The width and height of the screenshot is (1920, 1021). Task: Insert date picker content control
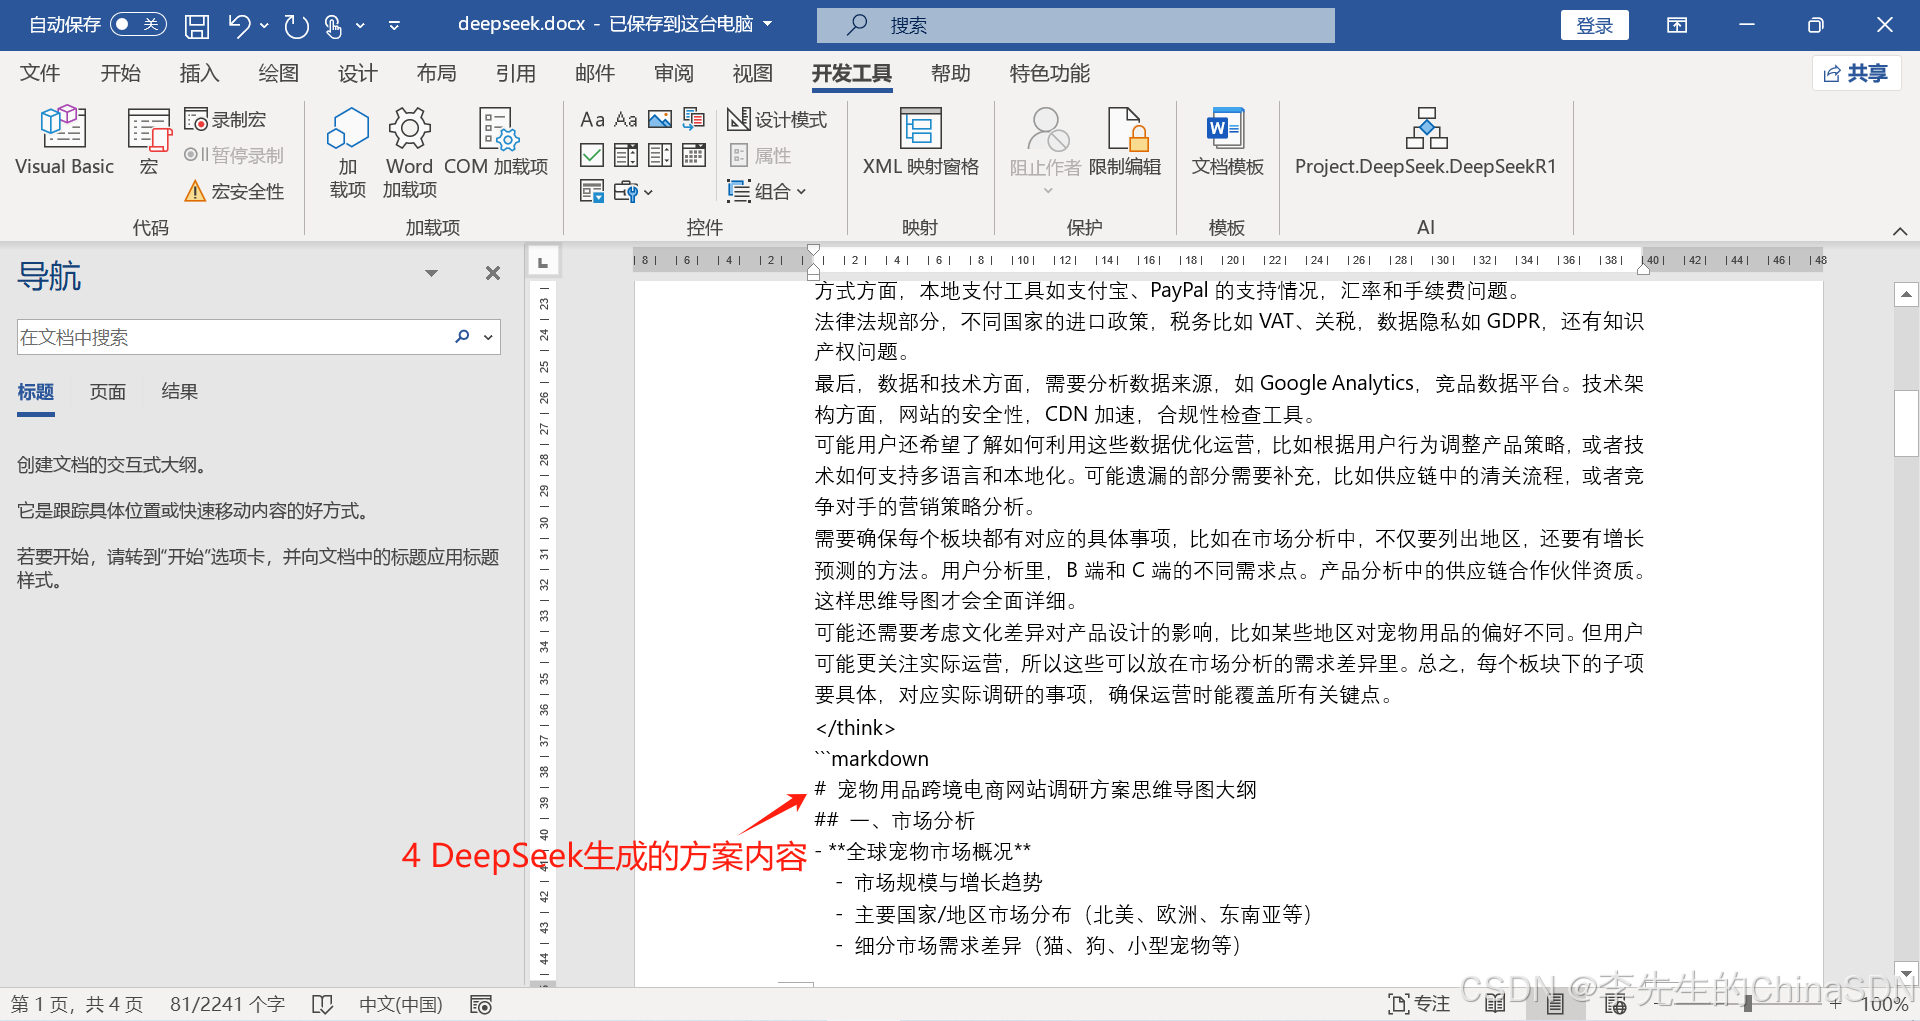coord(694,155)
